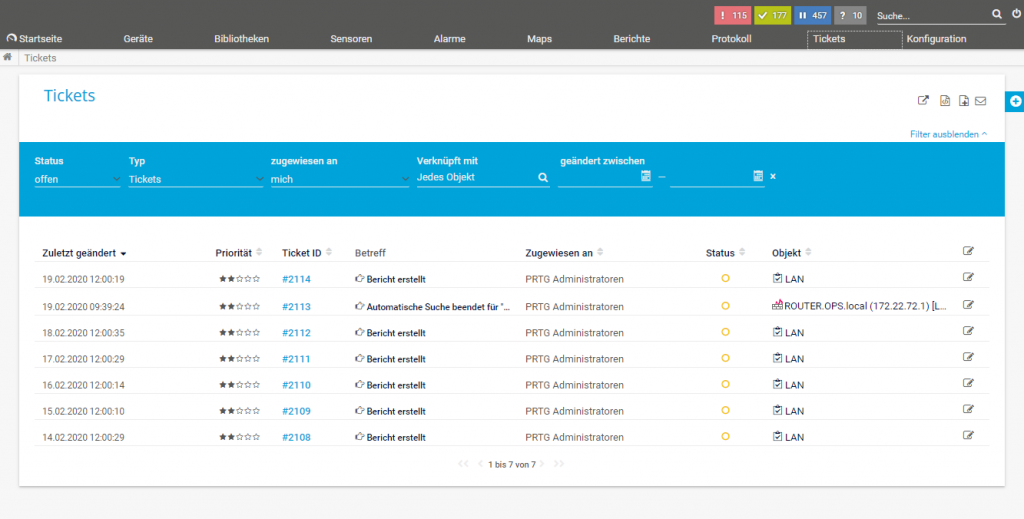Open the Status filter dropdown

coord(77,179)
